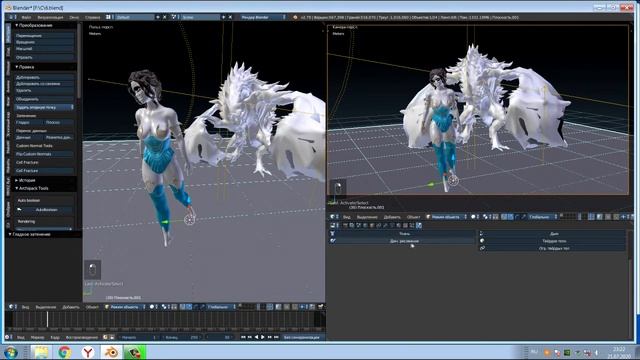Click the Гладко shading button
This screenshot has width=640, height=360.
tap(29, 122)
